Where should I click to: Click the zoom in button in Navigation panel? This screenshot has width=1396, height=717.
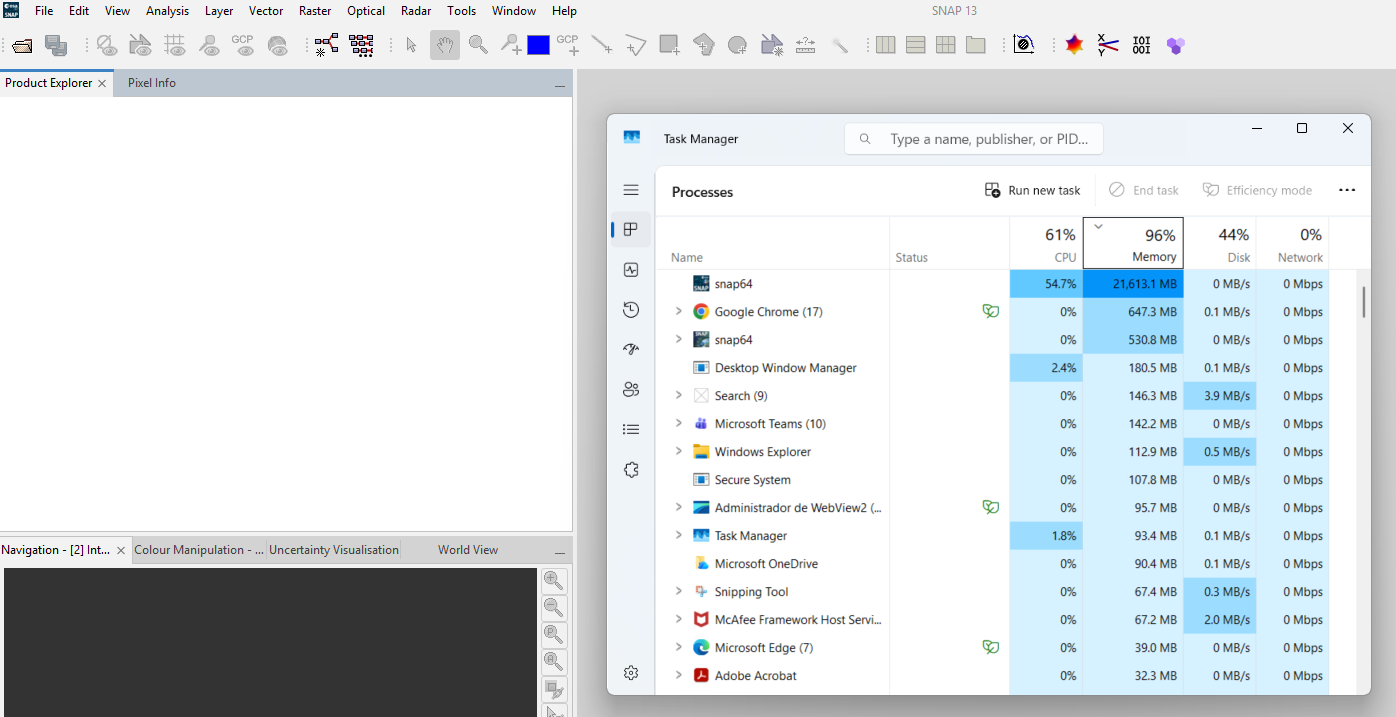click(553, 581)
